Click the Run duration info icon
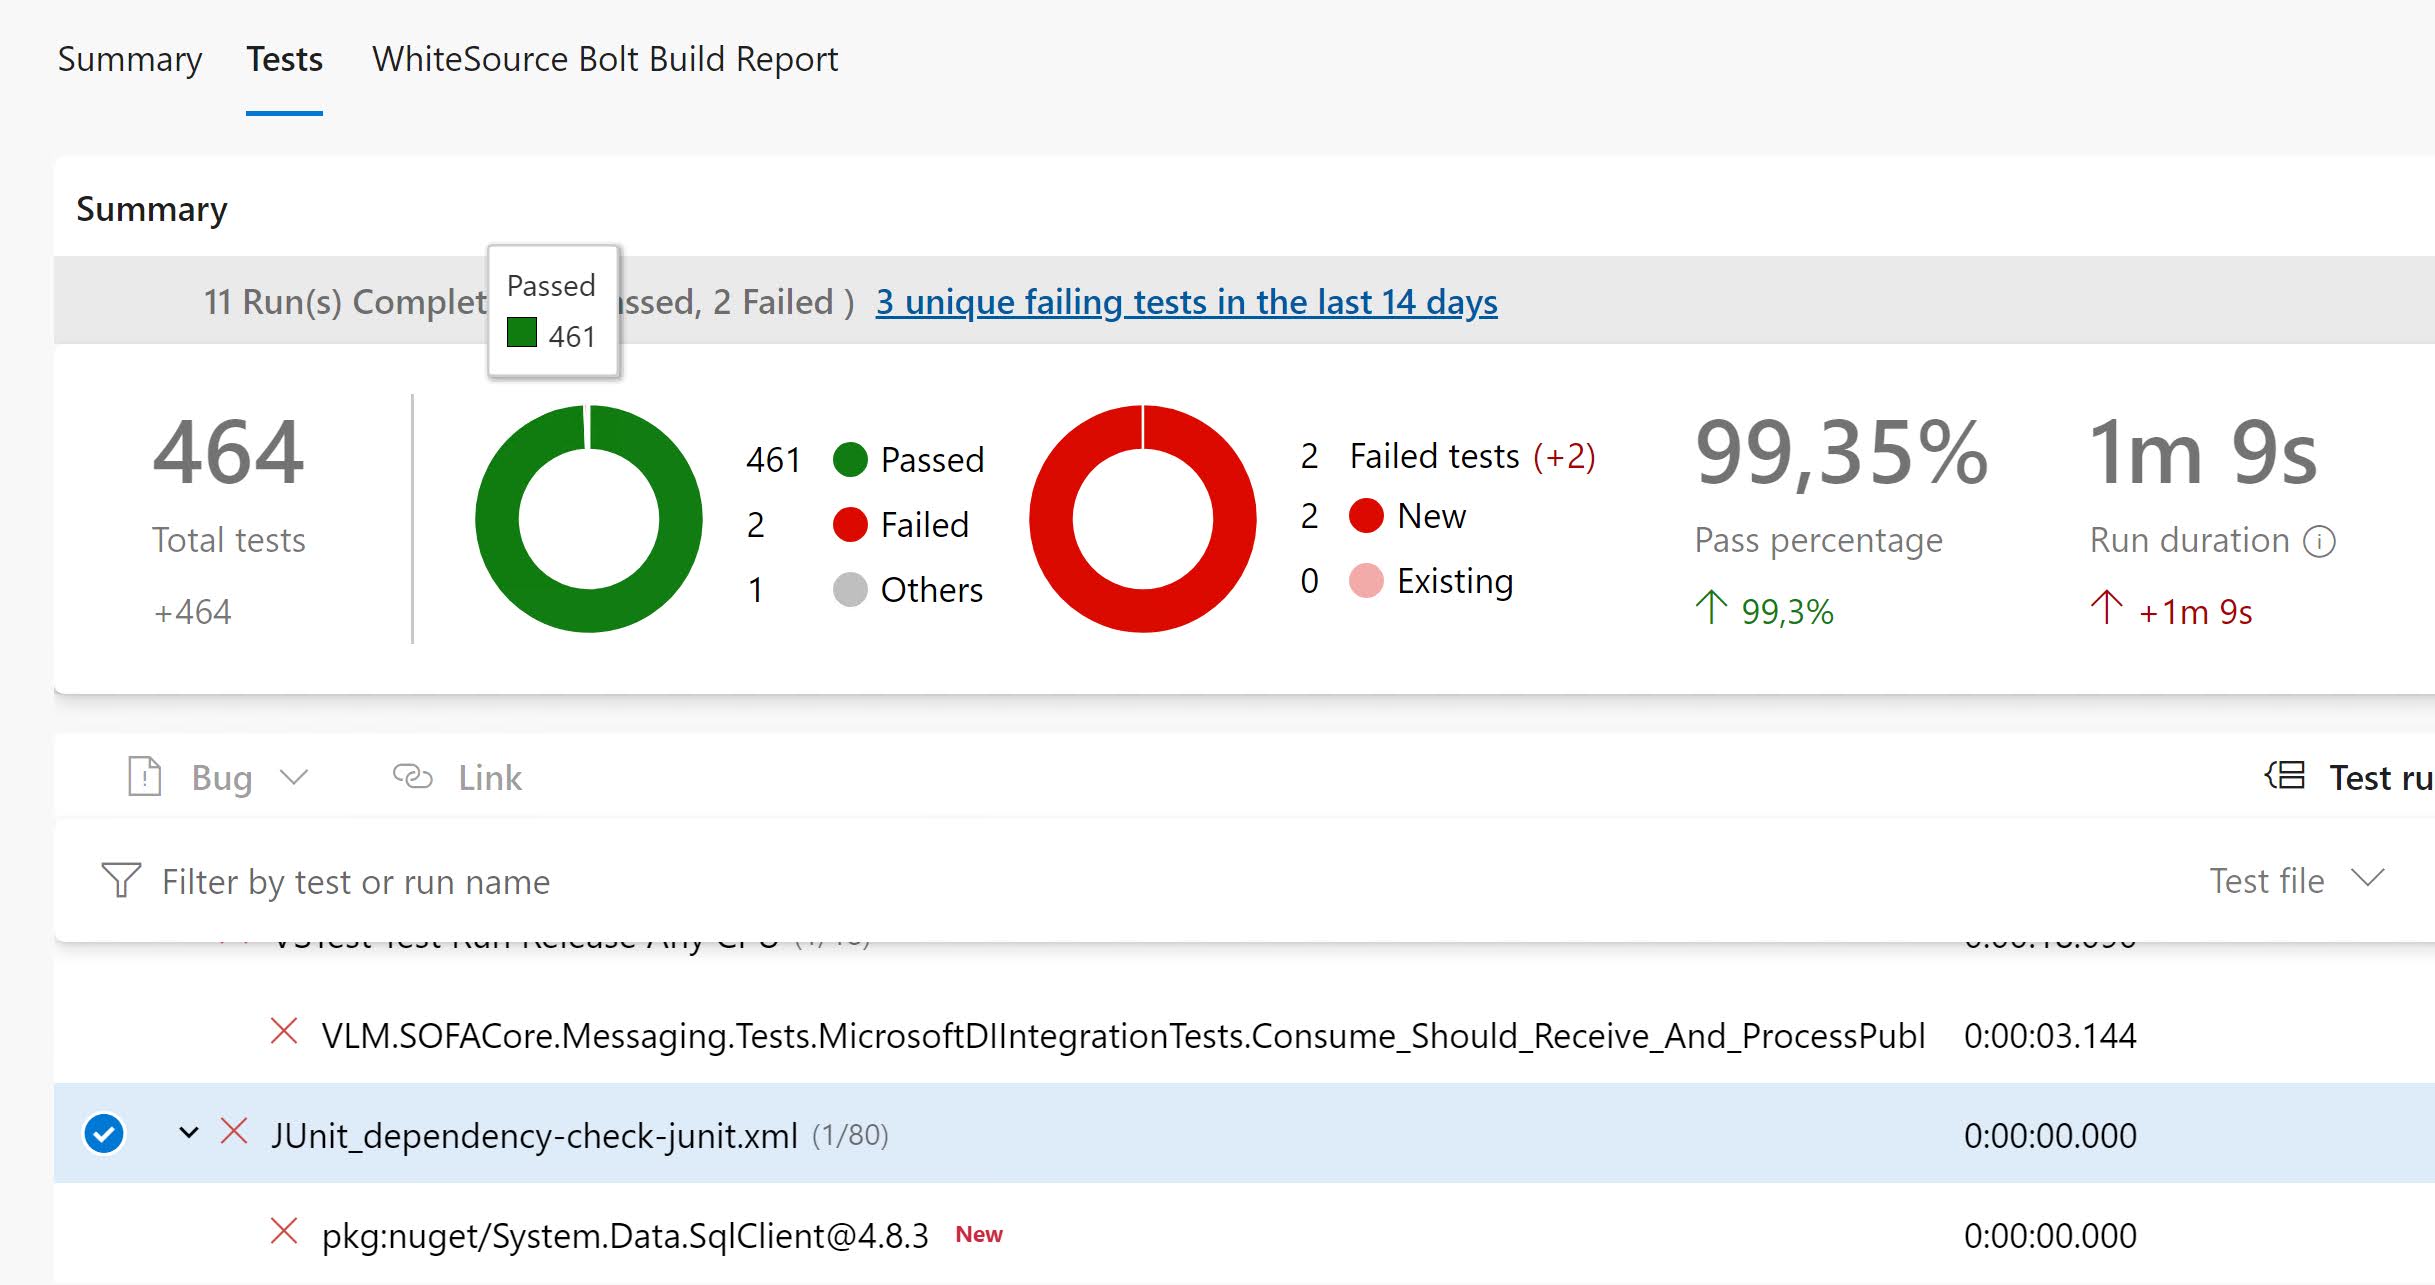This screenshot has width=2435, height=1285. (x=2319, y=541)
